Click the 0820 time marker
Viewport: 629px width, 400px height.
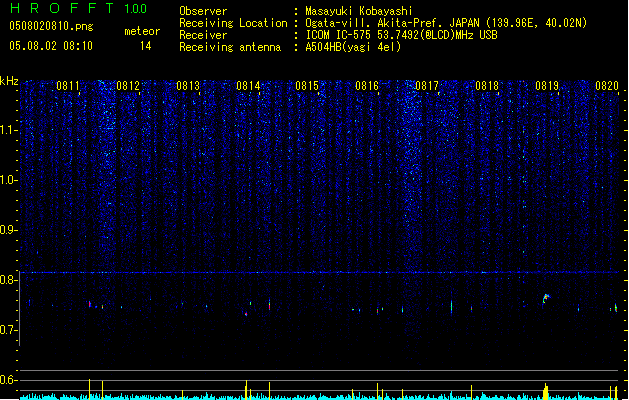[x=607, y=86]
